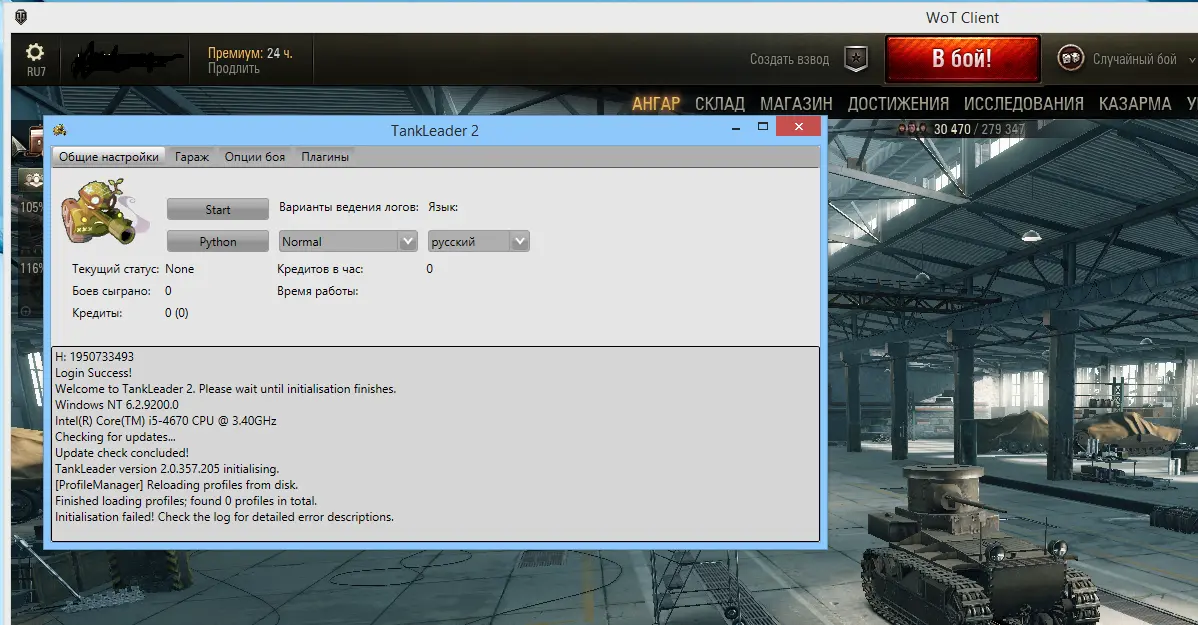The height and width of the screenshot is (625, 1198).
Task: Open the КАЗАРМА menu in WoT
Action: tap(1135, 104)
